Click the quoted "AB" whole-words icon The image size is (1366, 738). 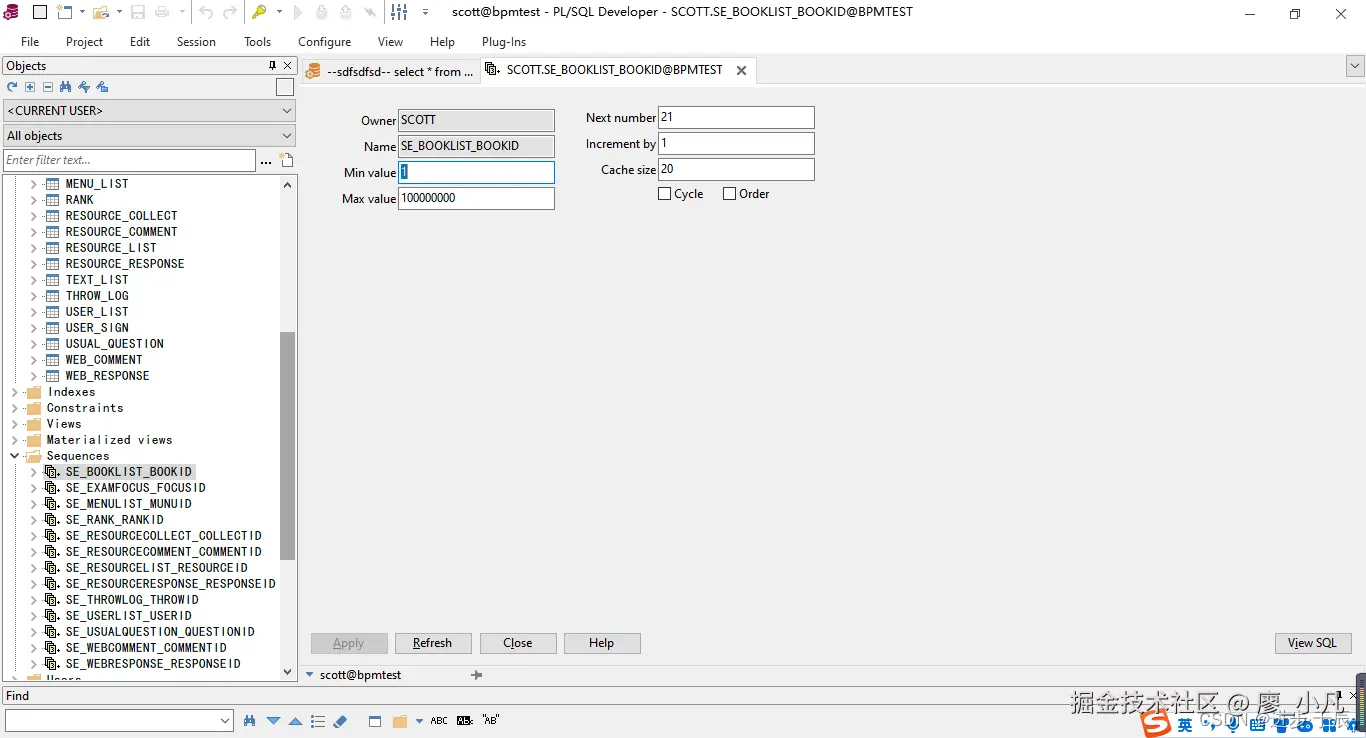coord(491,720)
